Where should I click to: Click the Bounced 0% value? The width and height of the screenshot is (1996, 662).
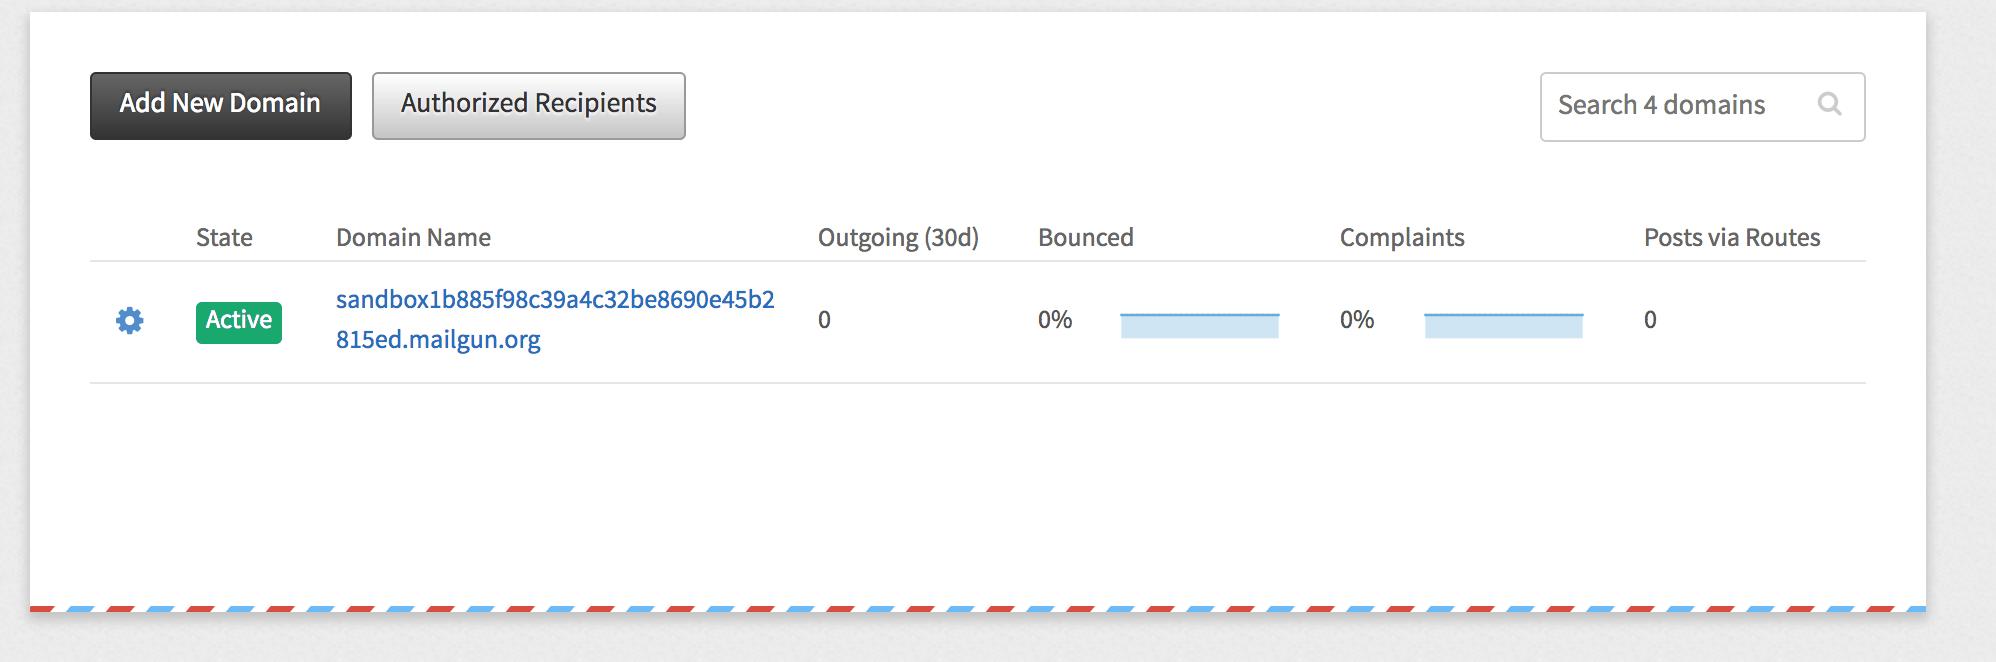point(1055,320)
